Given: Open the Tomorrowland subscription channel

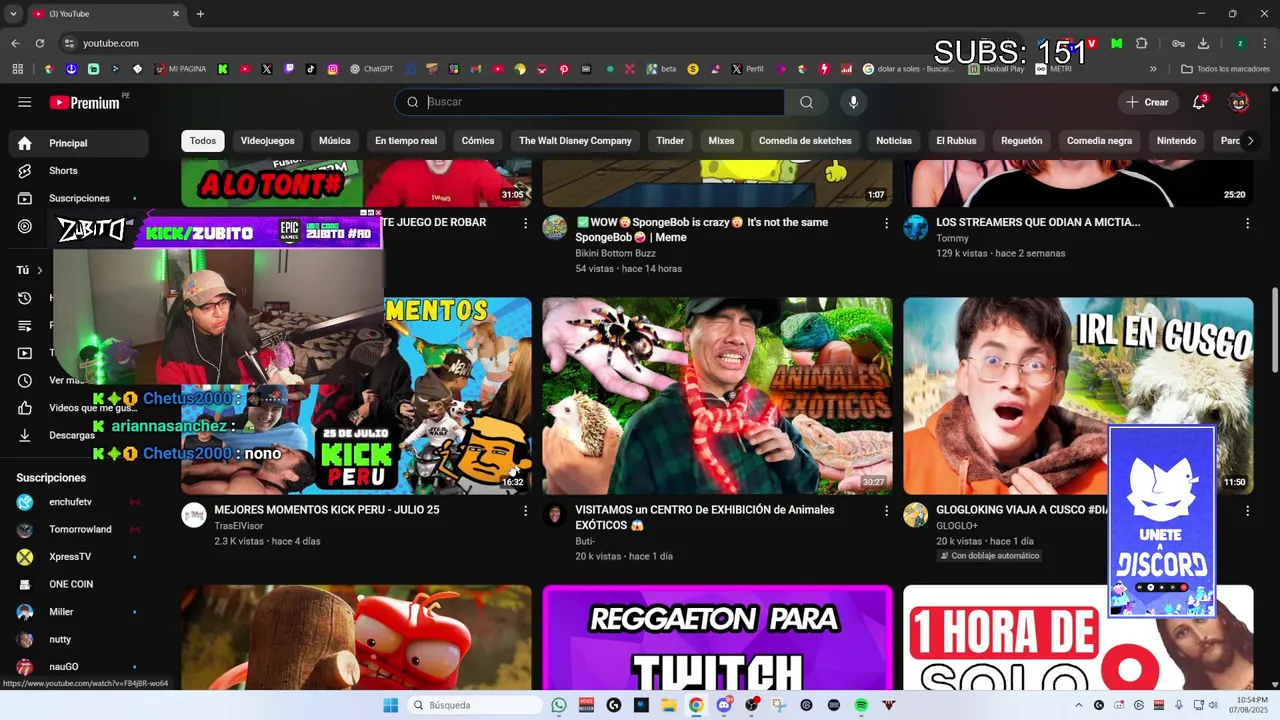Looking at the screenshot, I should (x=78, y=529).
